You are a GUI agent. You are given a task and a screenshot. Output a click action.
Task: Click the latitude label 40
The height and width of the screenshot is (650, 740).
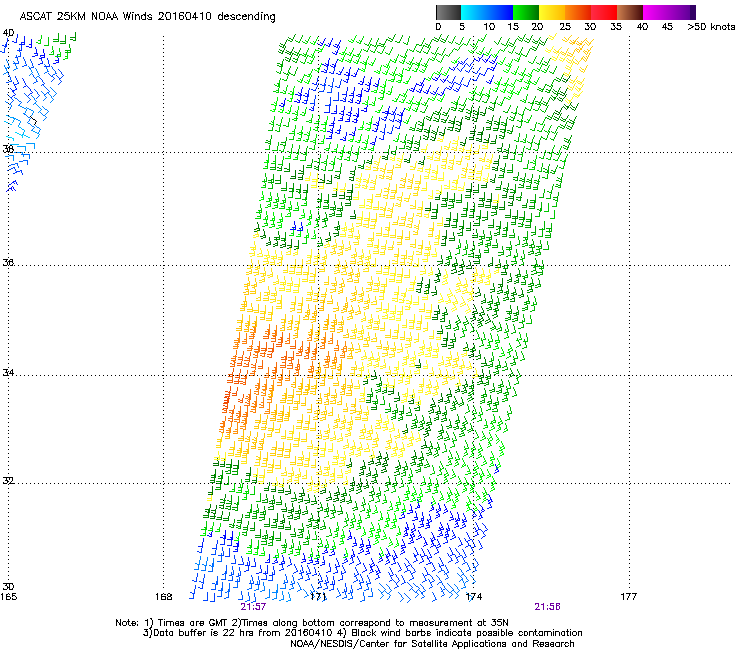[x=8, y=33]
